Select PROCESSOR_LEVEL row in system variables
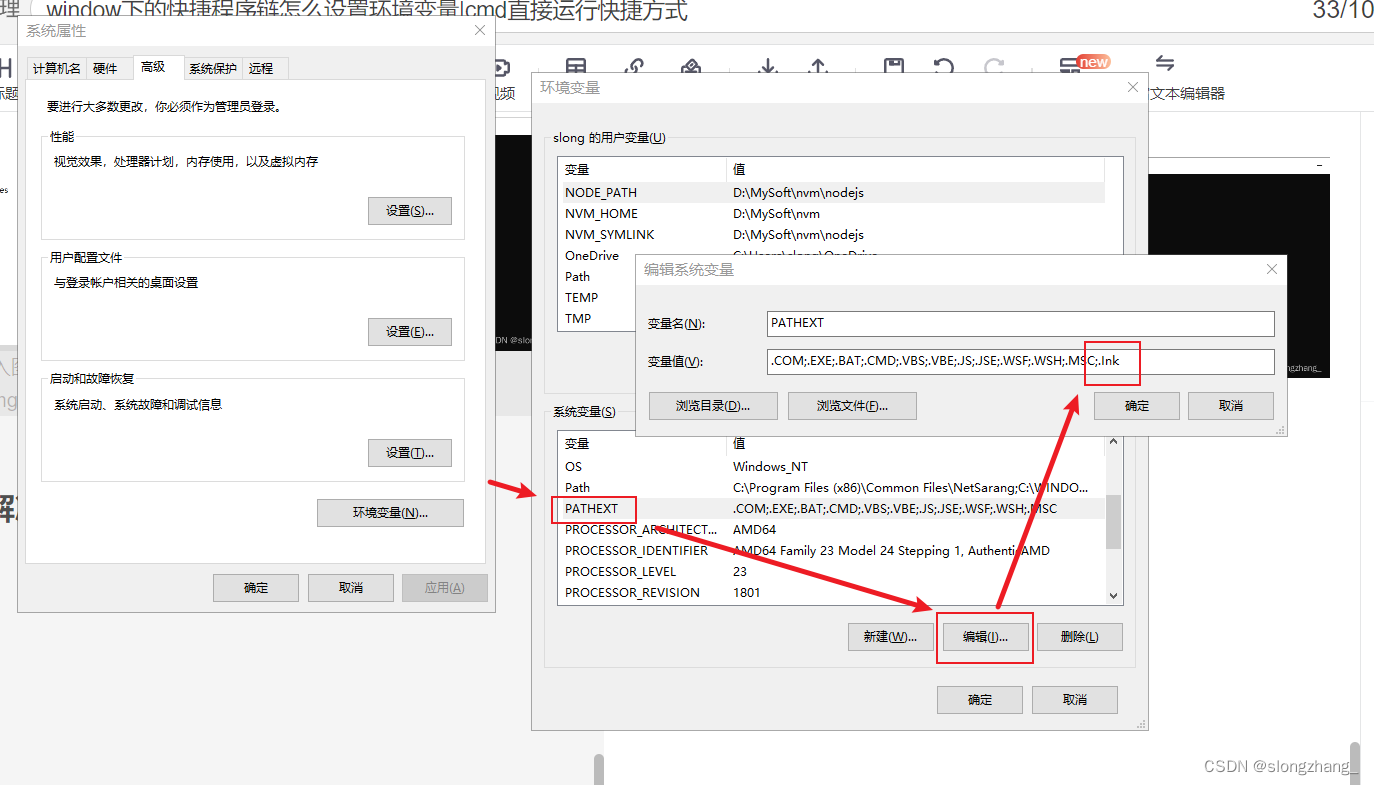Screen dimensions: 1374x785 [833, 572]
